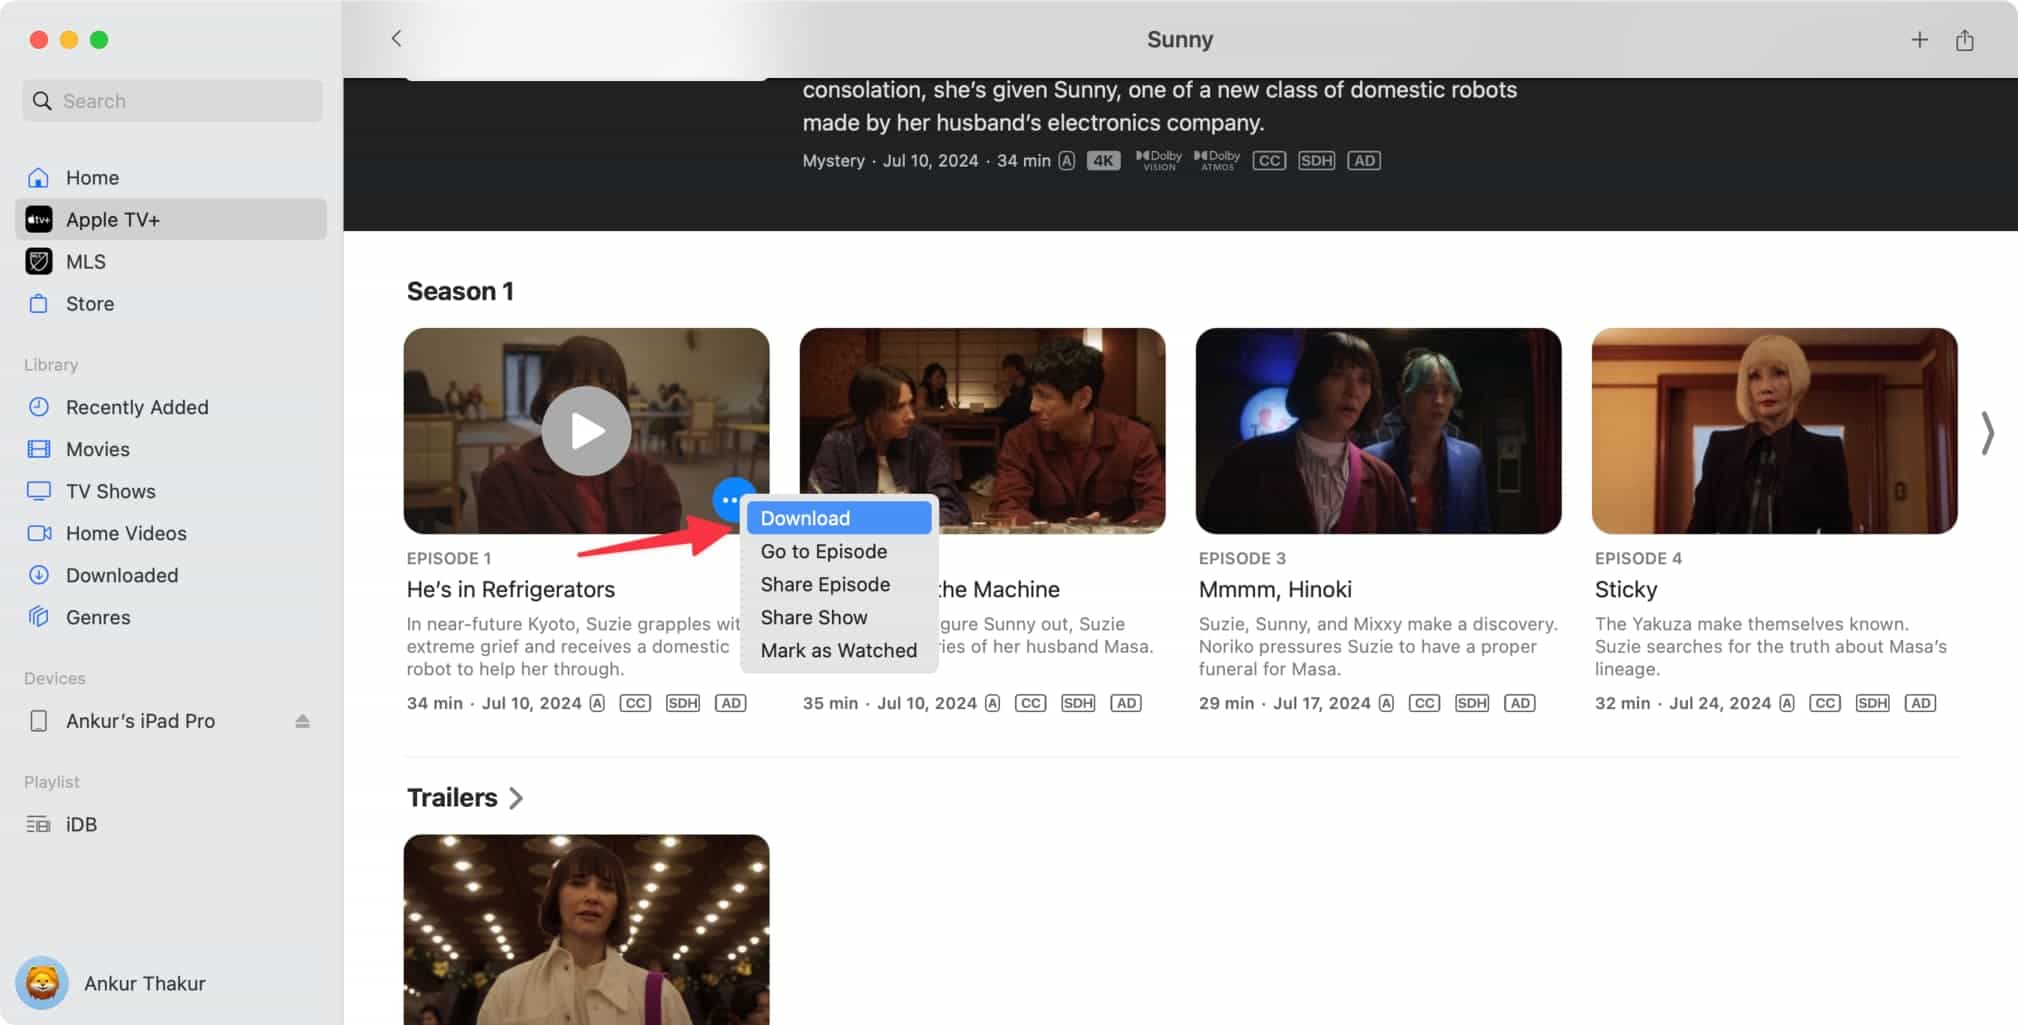Open the Apple TV+ sidebar entry
The image size is (2018, 1025).
(x=171, y=219)
